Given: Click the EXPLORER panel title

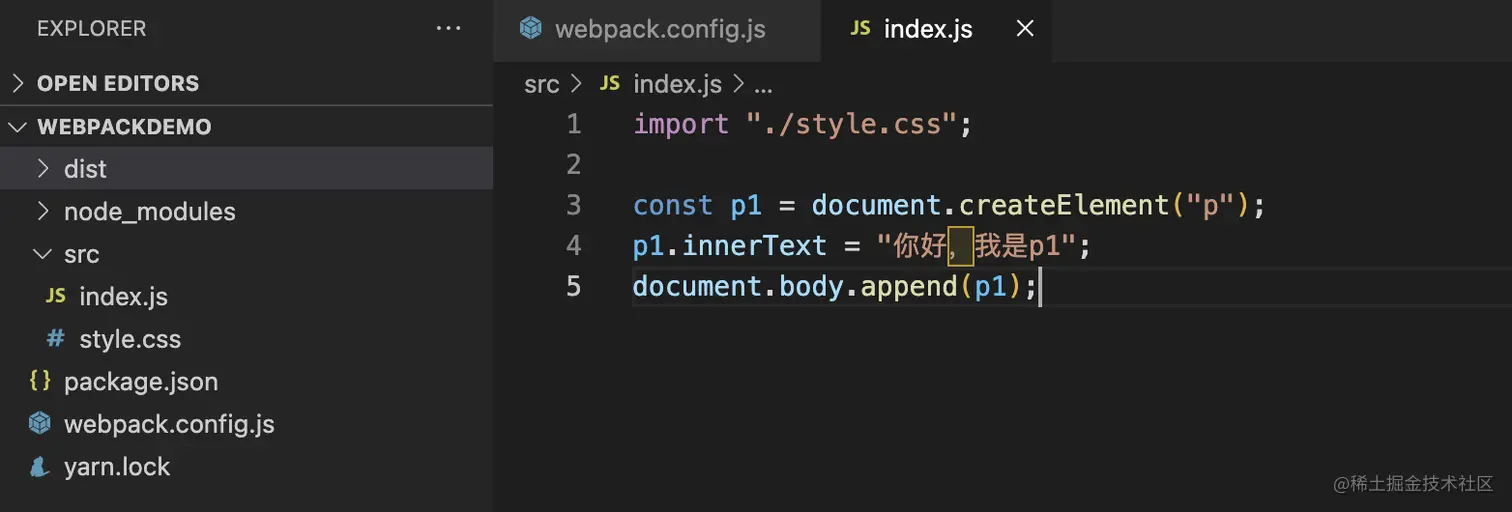Looking at the screenshot, I should pyautogui.click(x=91, y=29).
